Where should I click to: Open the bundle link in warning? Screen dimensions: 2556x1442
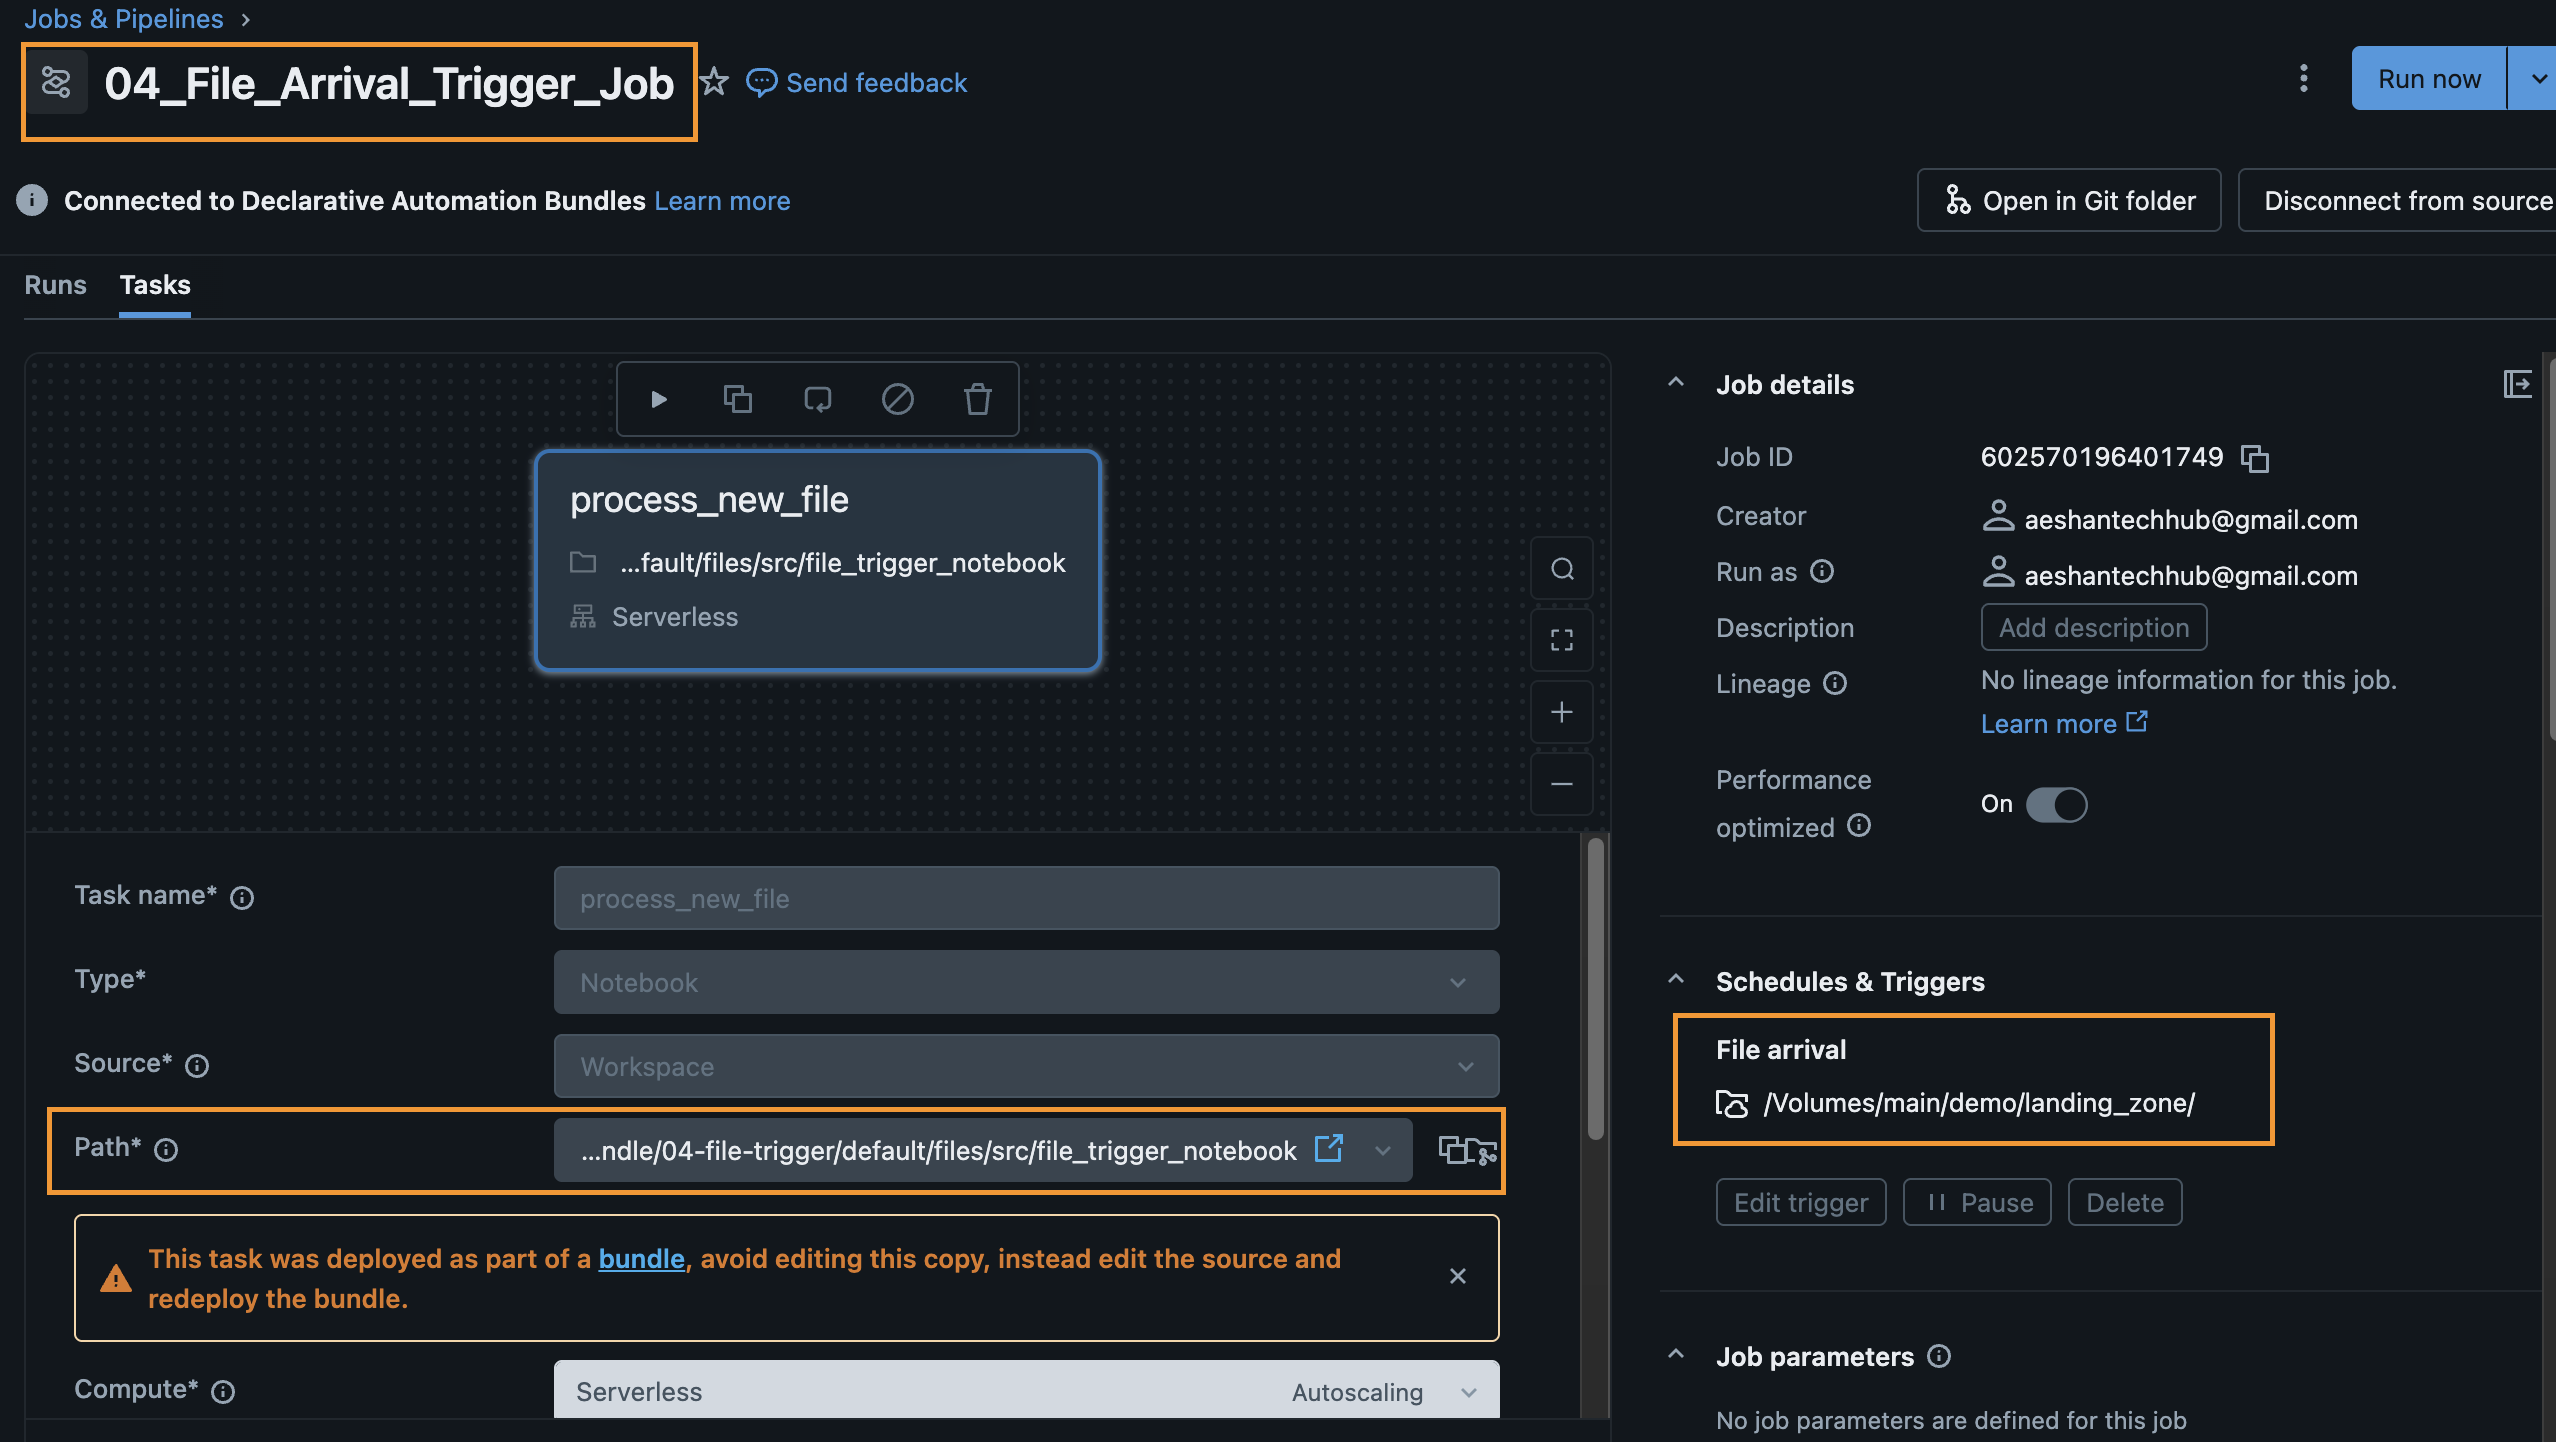tap(641, 1259)
